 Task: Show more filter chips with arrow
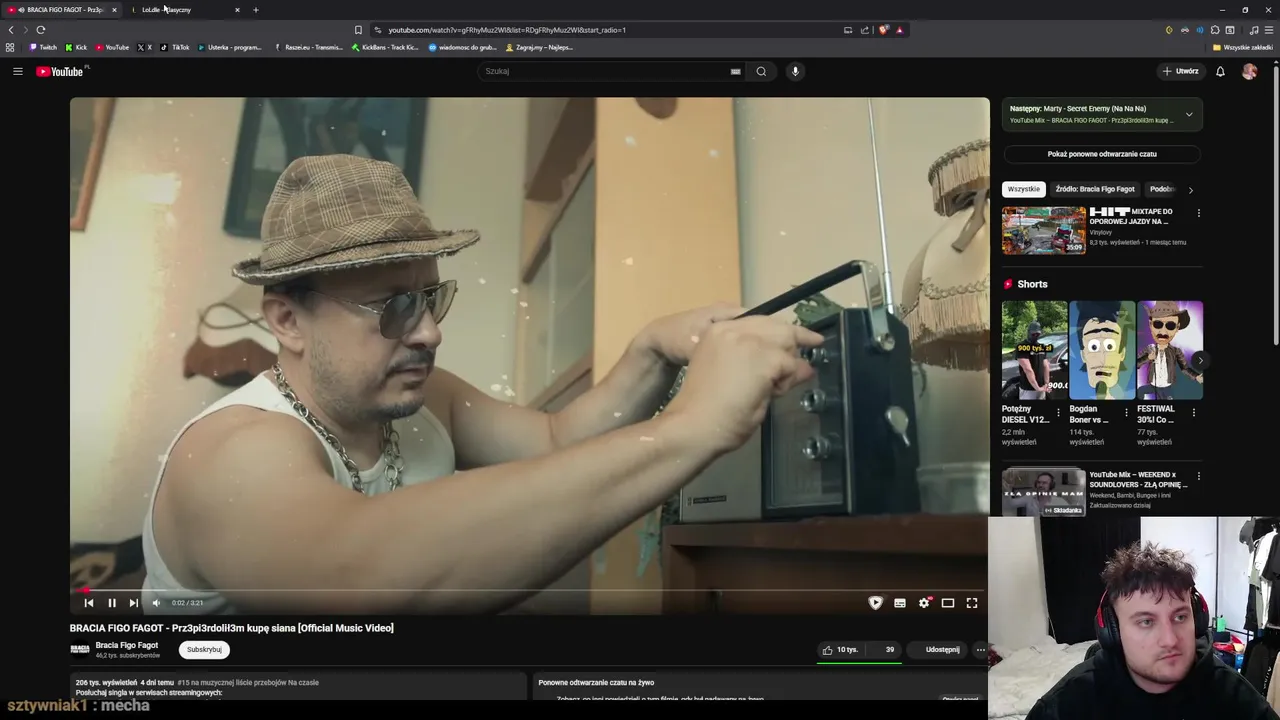click(x=1190, y=189)
